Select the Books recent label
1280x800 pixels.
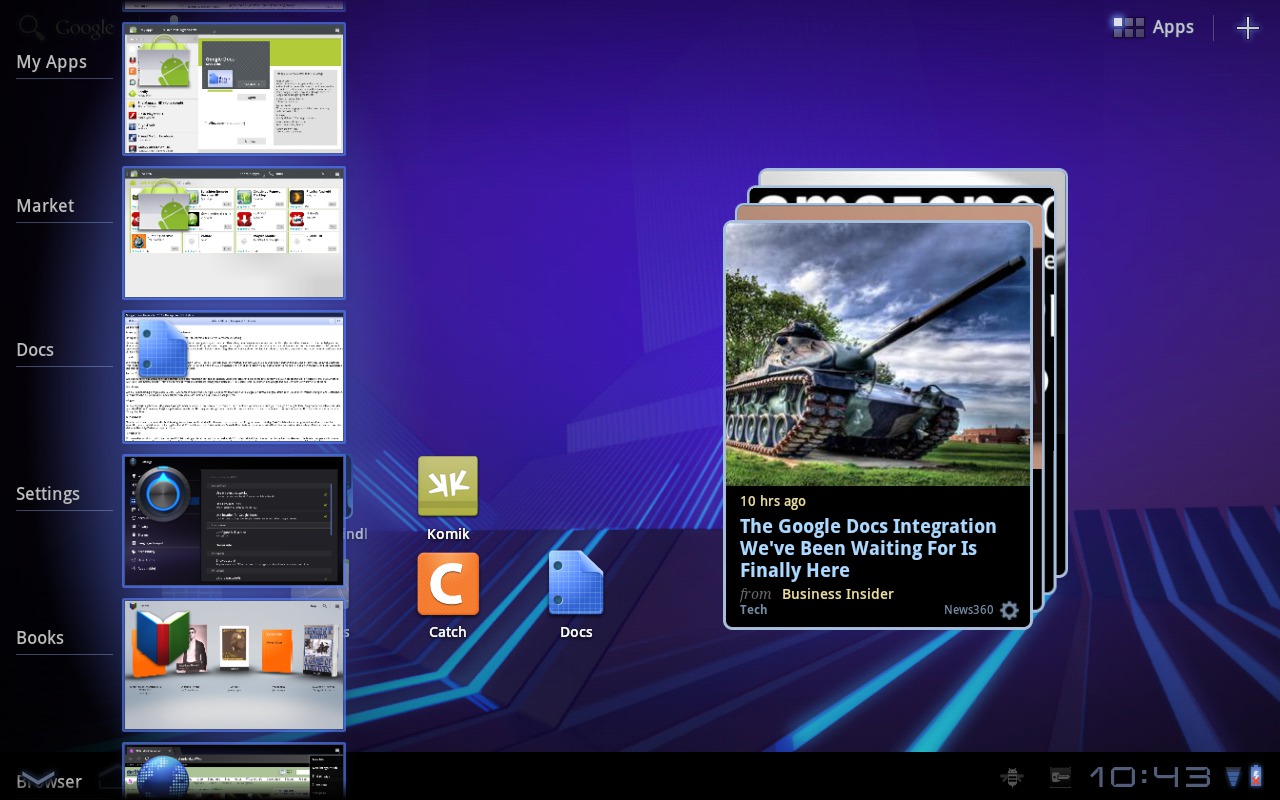click(x=40, y=637)
